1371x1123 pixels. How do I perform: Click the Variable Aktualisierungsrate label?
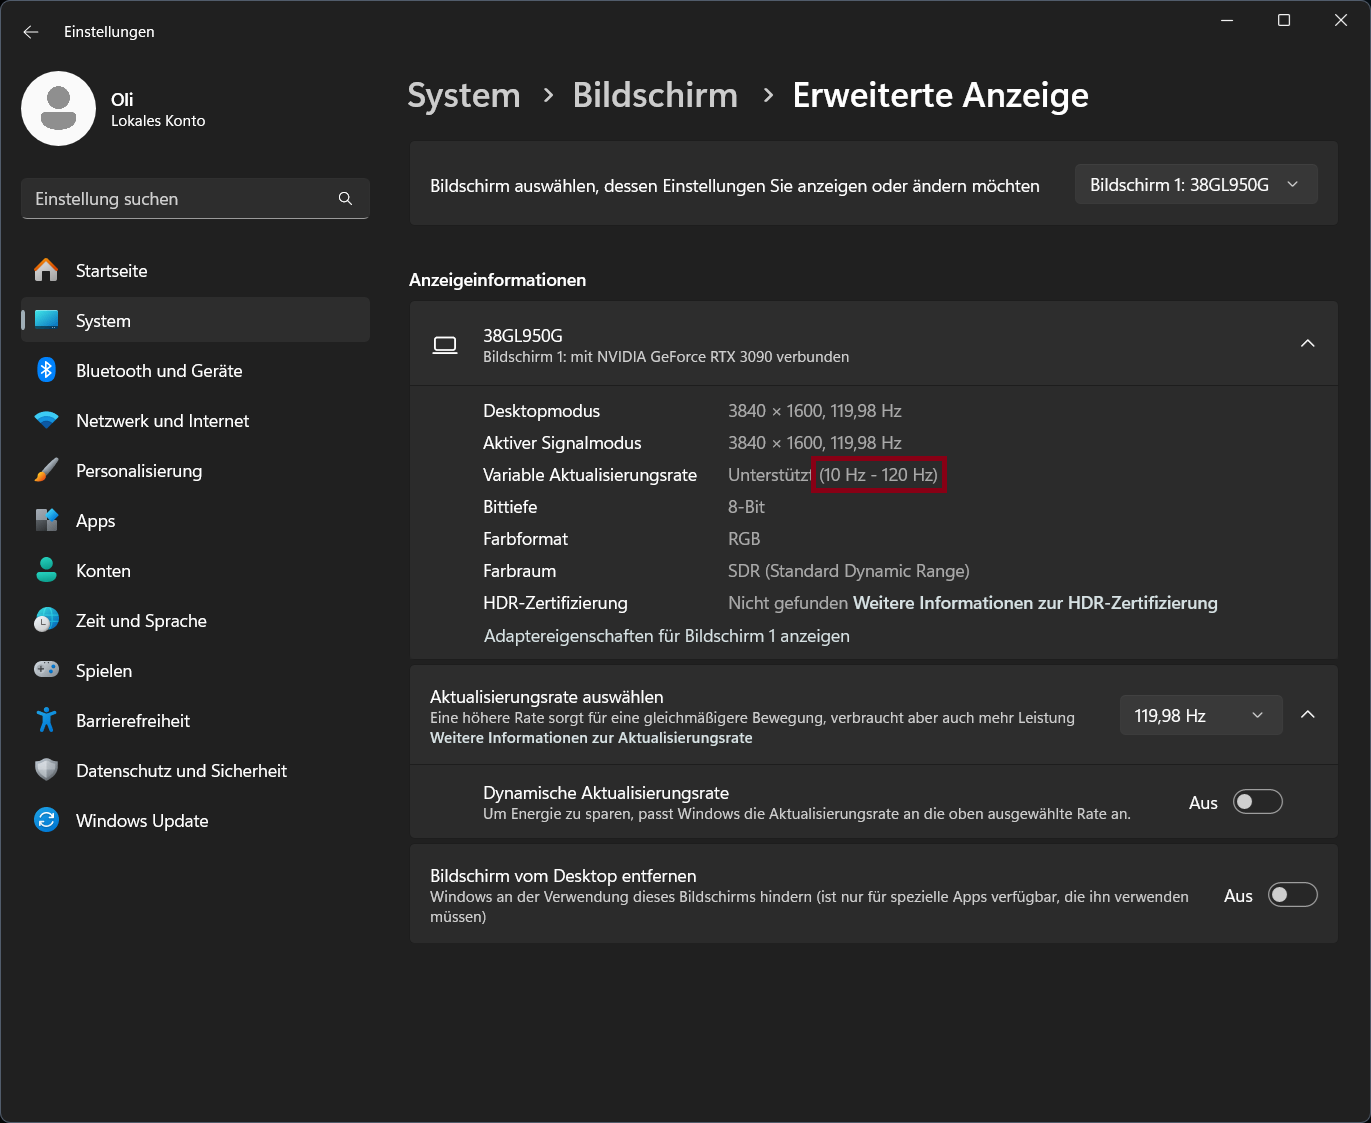coord(590,475)
